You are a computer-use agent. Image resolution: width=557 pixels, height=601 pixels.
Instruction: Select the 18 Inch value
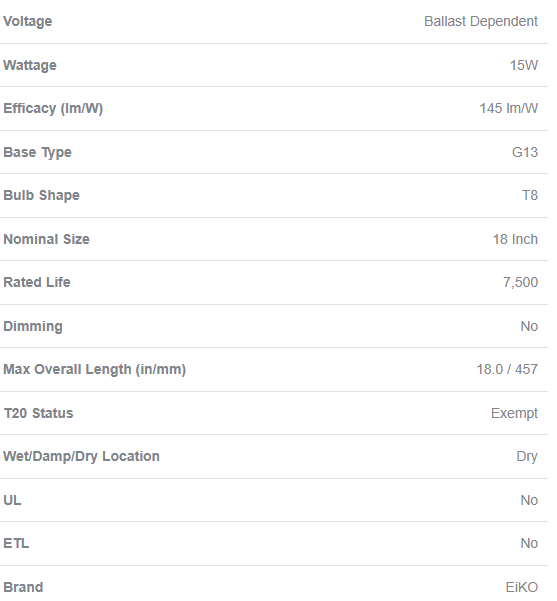[x=515, y=240]
